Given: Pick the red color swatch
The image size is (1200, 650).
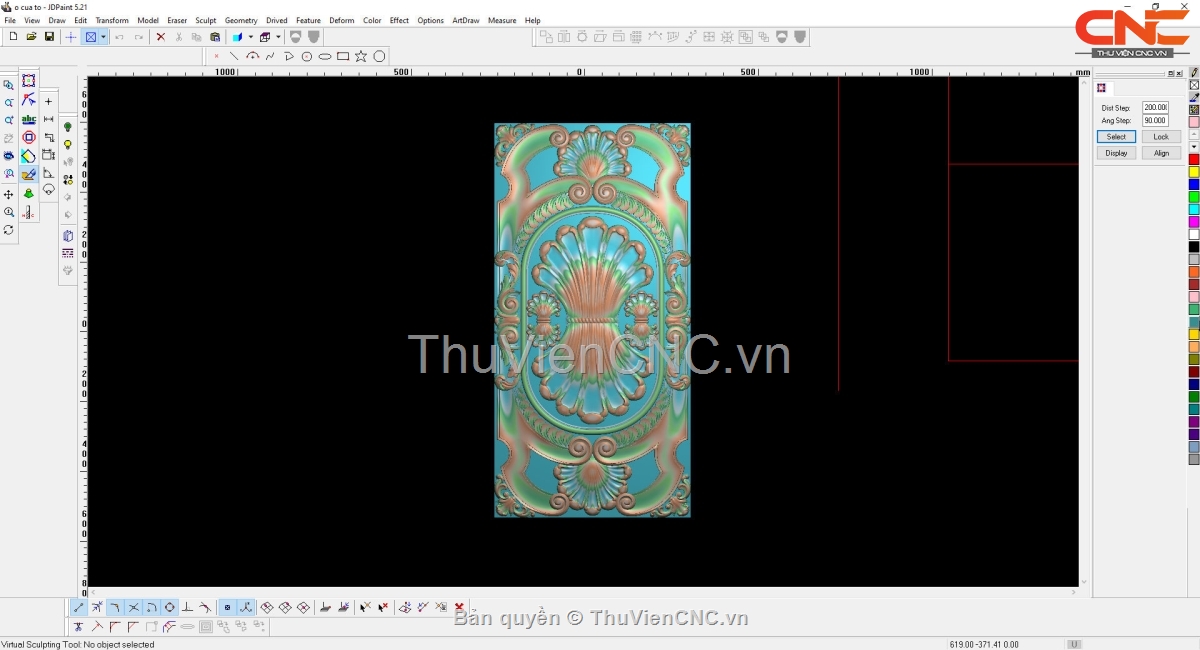Looking at the screenshot, I should 1194,160.
